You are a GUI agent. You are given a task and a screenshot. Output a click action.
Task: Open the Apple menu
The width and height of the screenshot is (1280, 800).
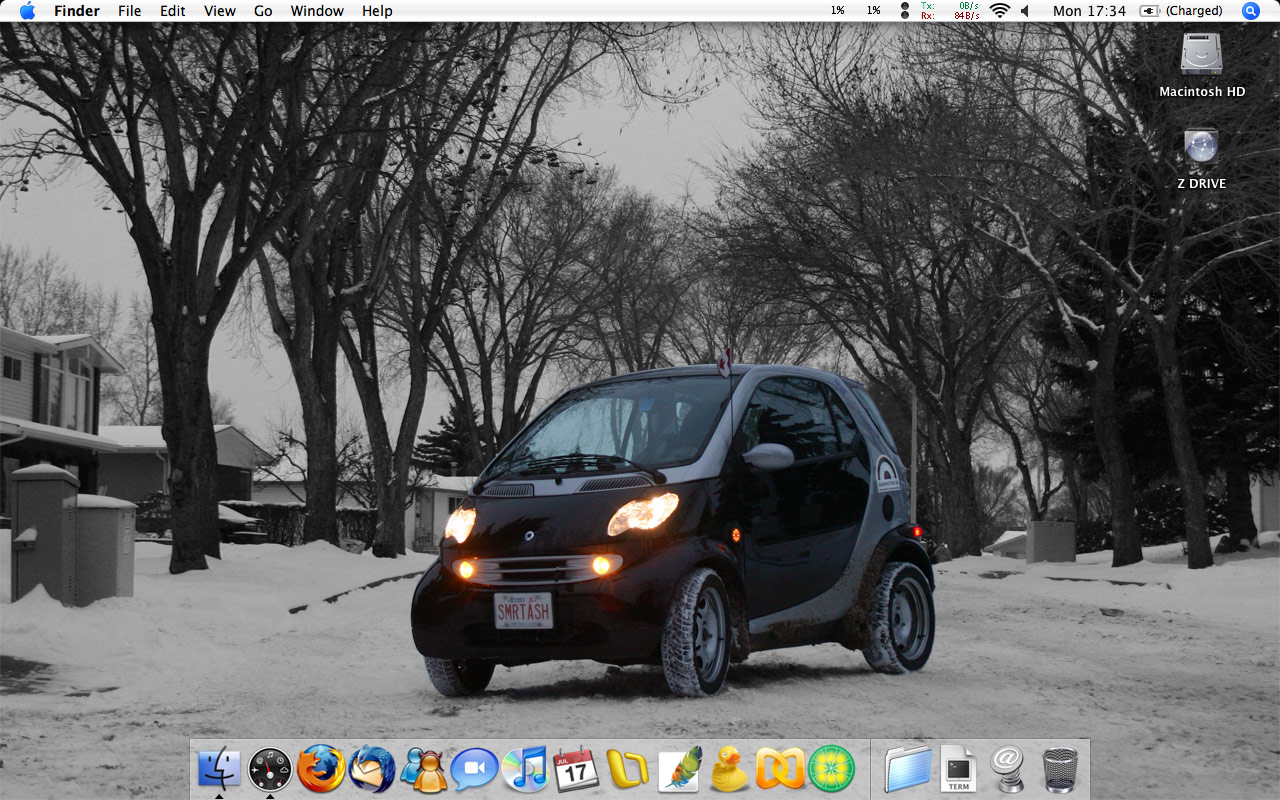[27, 11]
